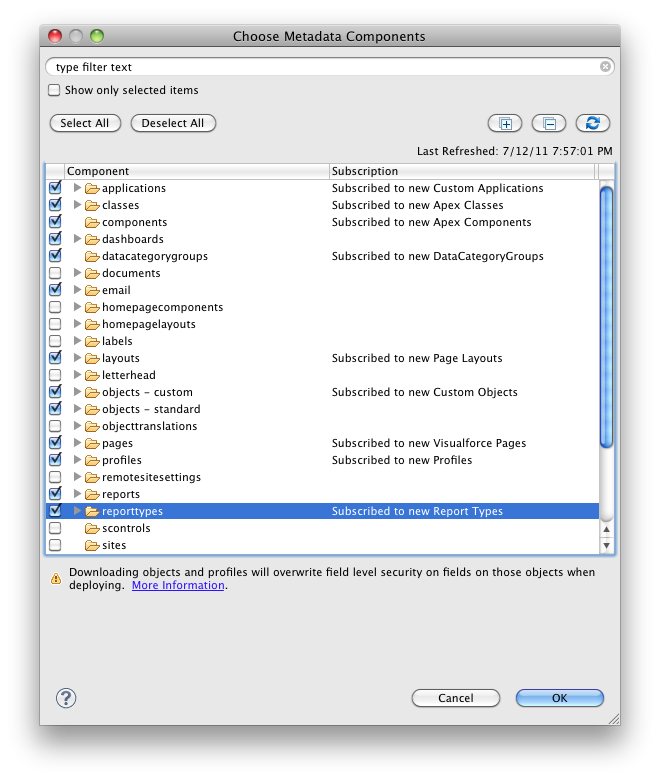Check the scontrols checkbox
This screenshot has width=660, height=780.
coord(55,528)
